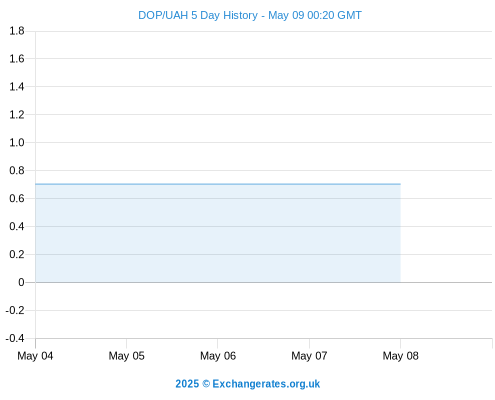Click the -0.4 y-axis label
This screenshot has height=400, width=495.
15,338
